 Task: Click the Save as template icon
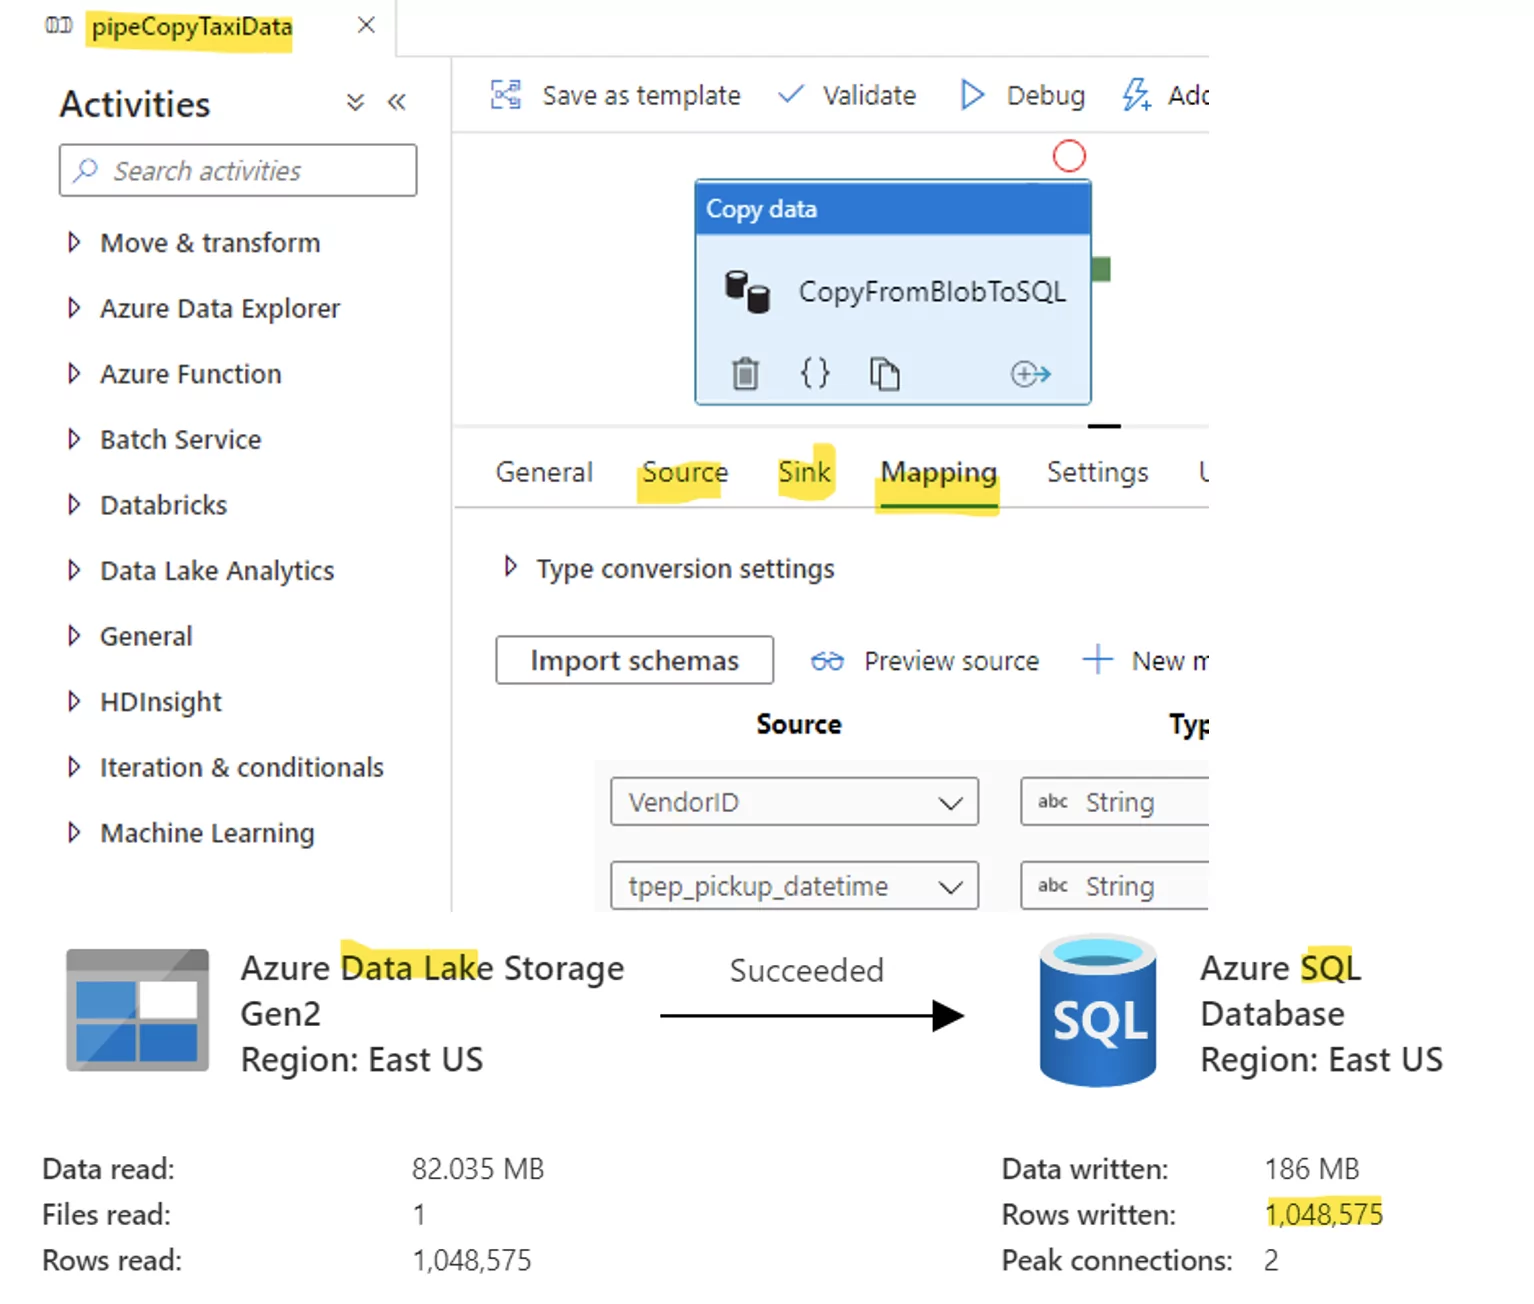click(x=506, y=95)
